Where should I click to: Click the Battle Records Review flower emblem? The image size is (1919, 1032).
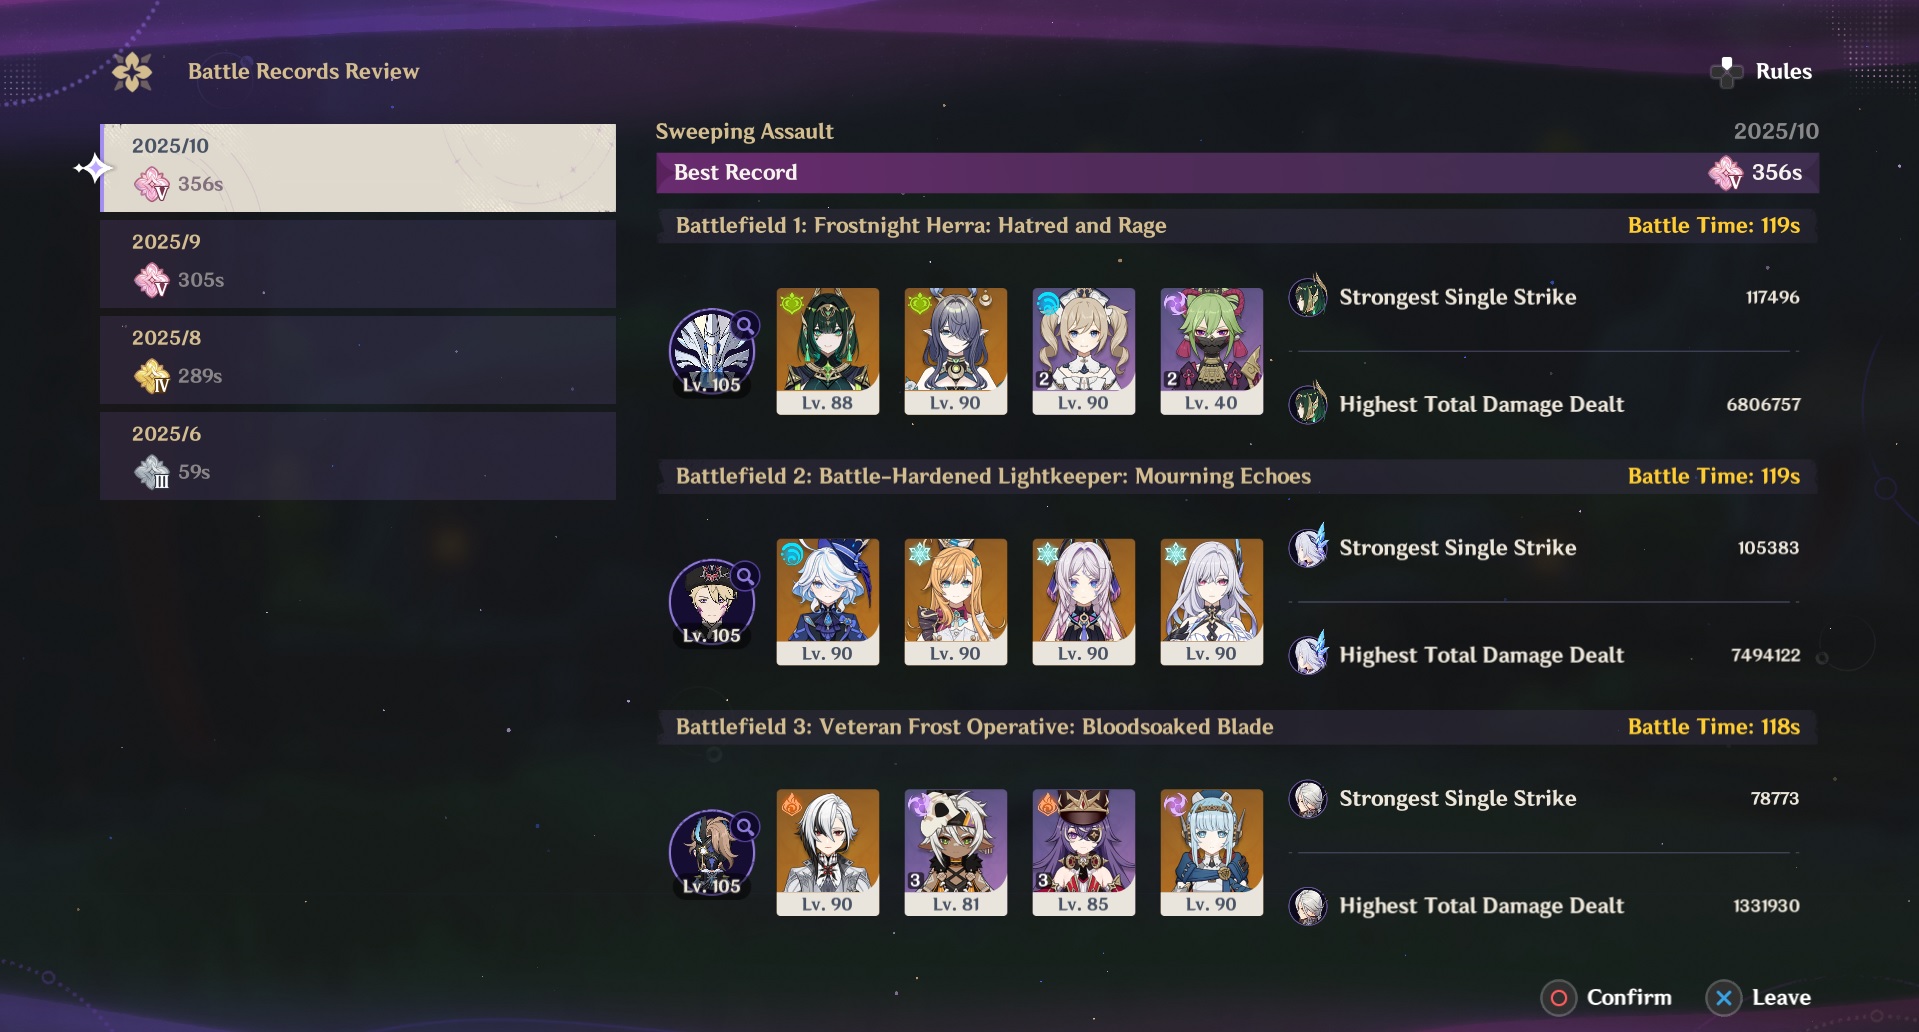[132, 72]
